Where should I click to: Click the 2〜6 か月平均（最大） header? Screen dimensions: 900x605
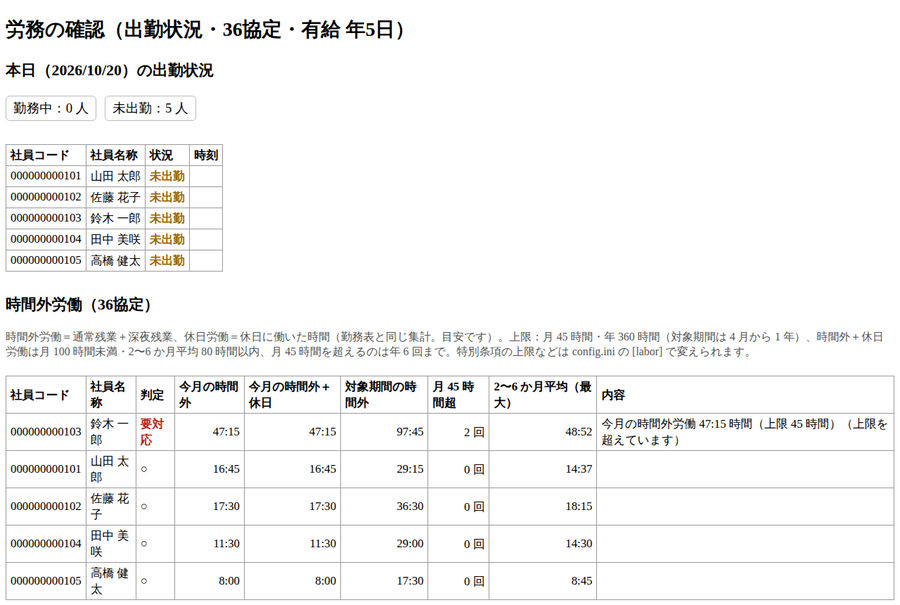pyautogui.click(x=542, y=395)
